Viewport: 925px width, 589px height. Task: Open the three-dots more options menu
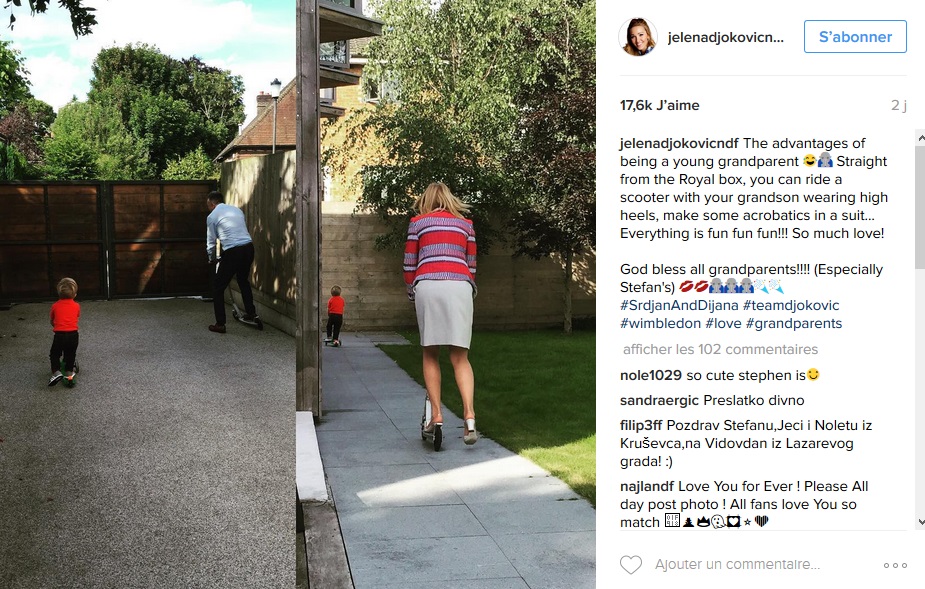pyautogui.click(x=895, y=565)
